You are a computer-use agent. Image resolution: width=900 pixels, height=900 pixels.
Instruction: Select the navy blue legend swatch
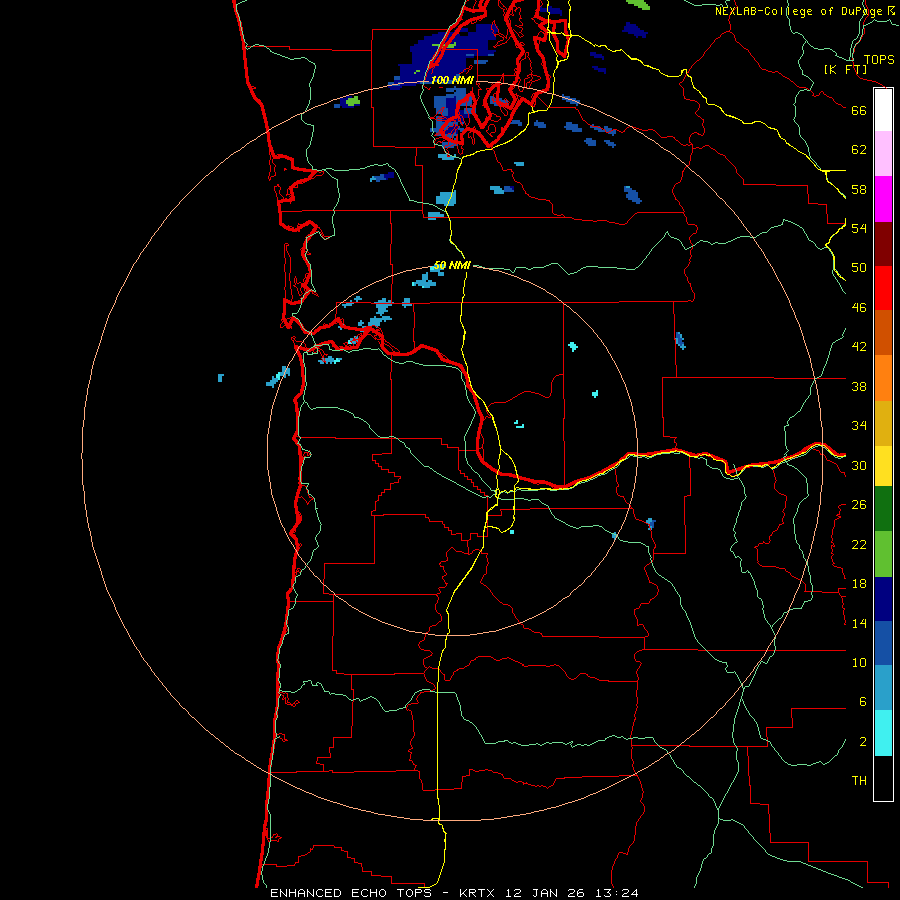[883, 599]
